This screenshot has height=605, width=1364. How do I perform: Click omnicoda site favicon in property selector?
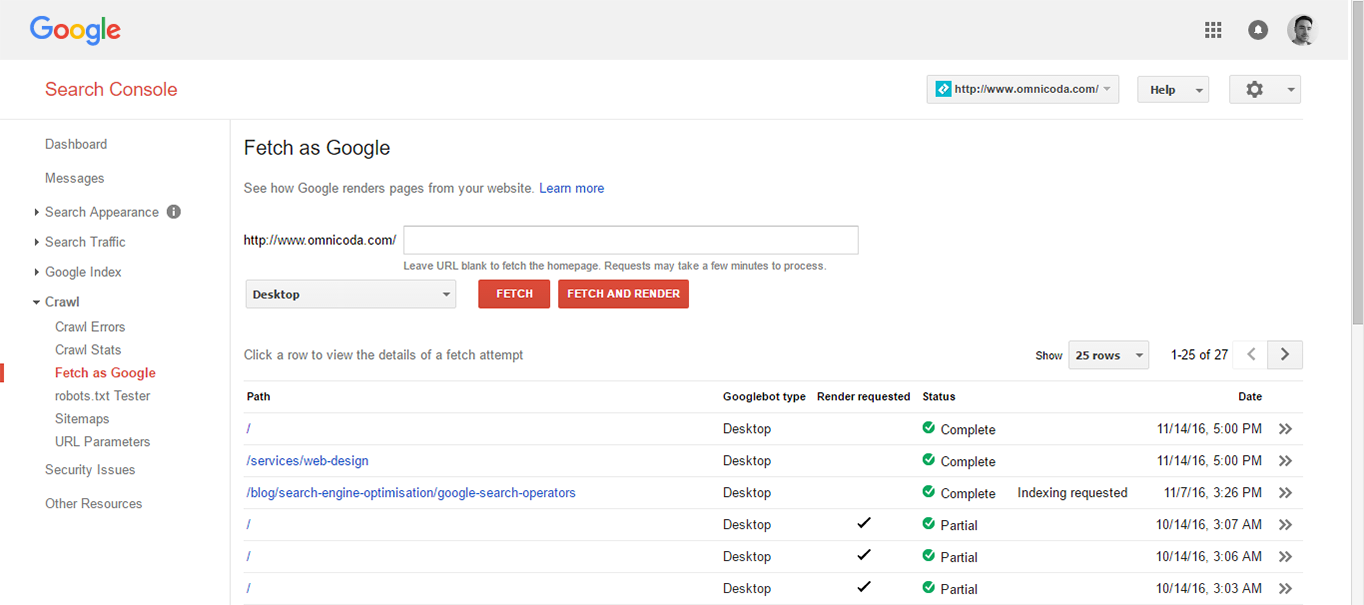click(943, 89)
